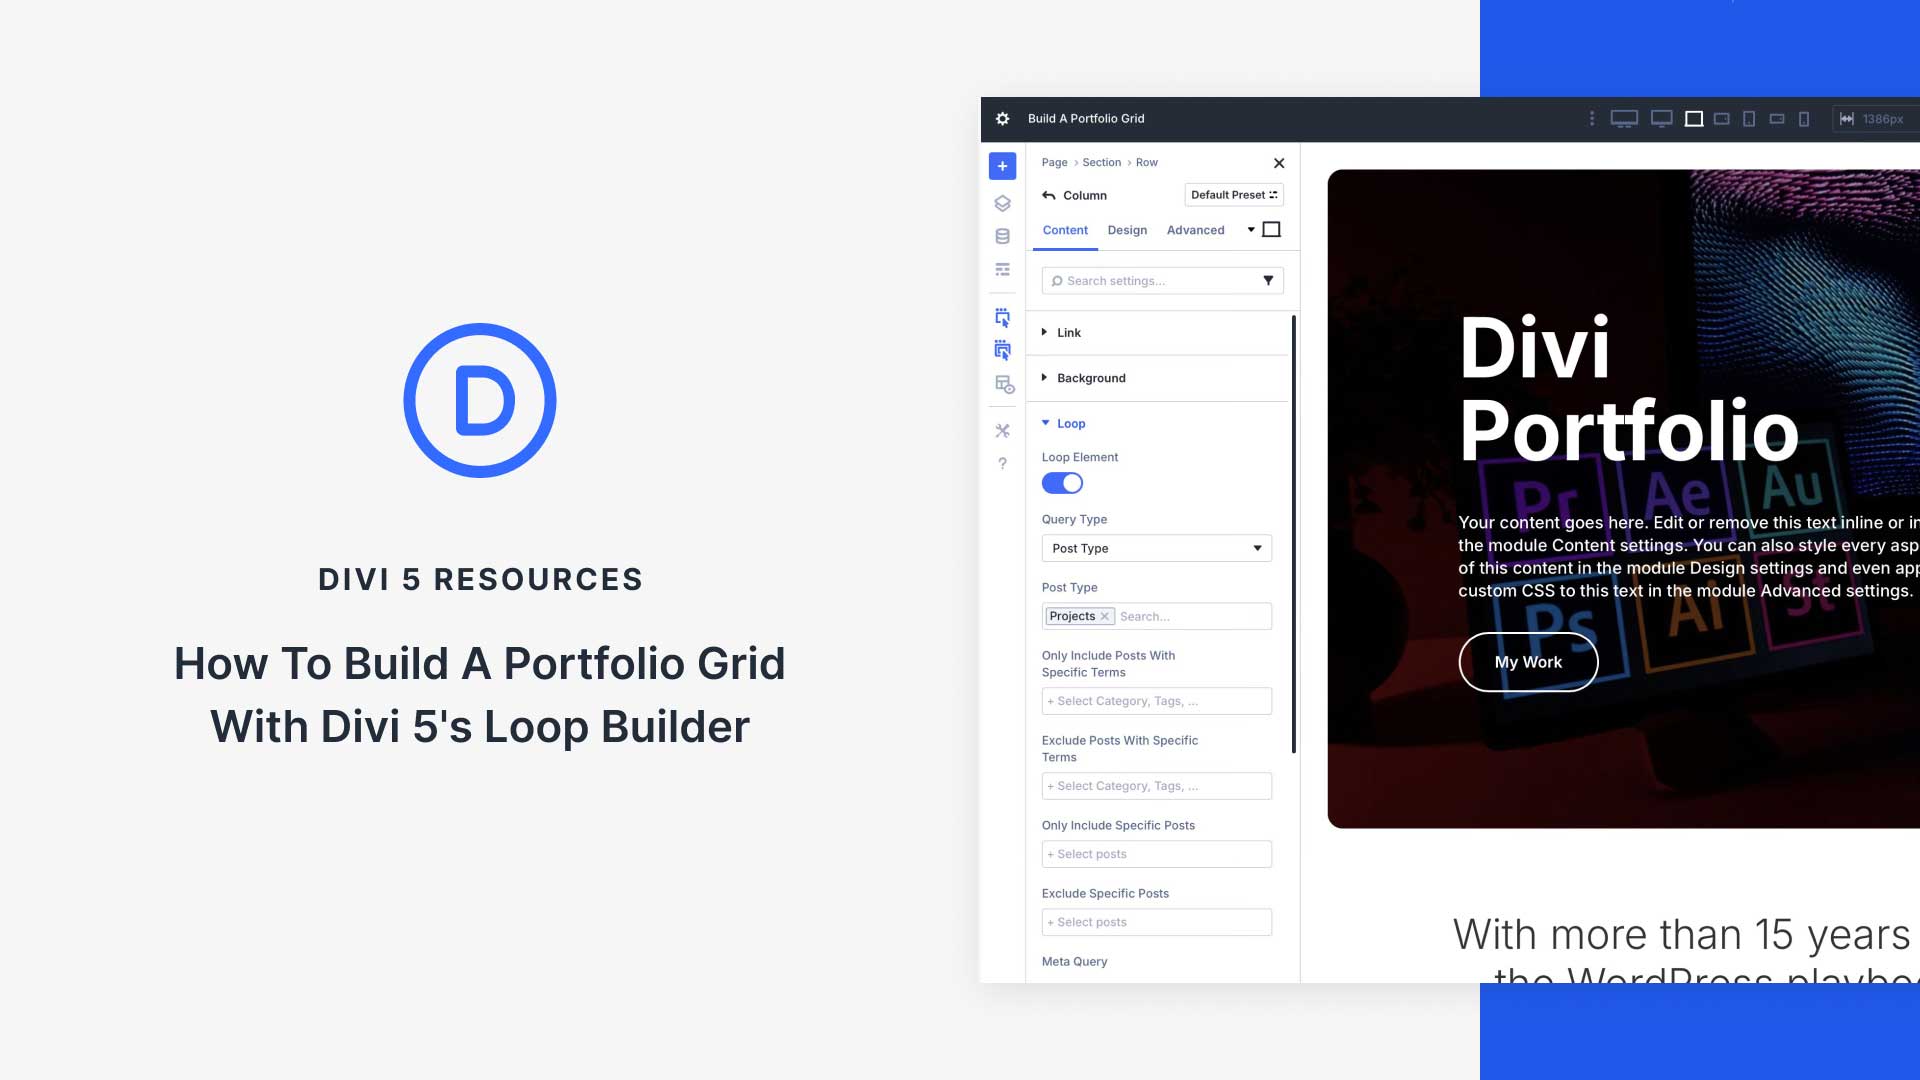Screen dimensions: 1920x1080
Task: Click the wrench and screwdriver tools icon
Action: (1003, 431)
